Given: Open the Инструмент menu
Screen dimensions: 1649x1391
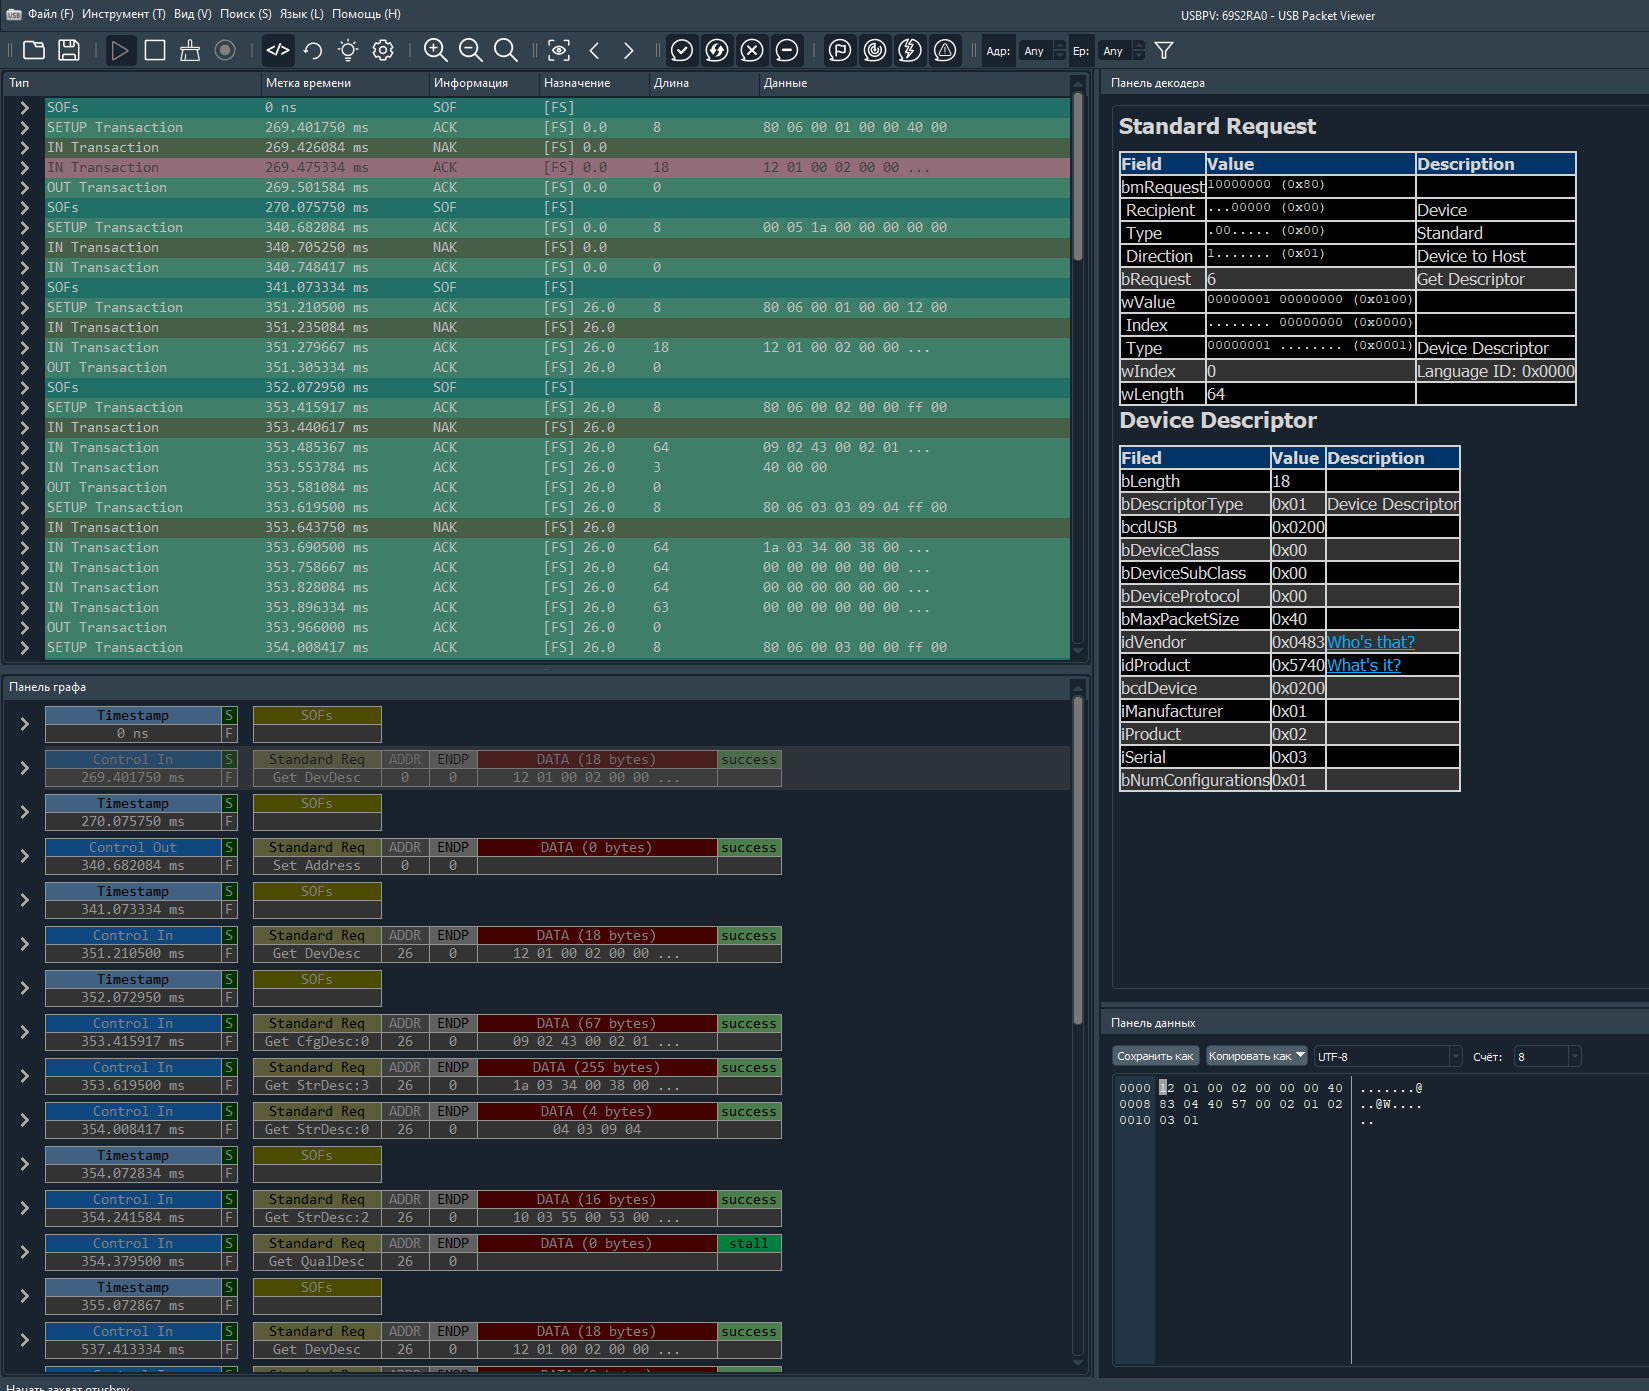Looking at the screenshot, I should (124, 14).
